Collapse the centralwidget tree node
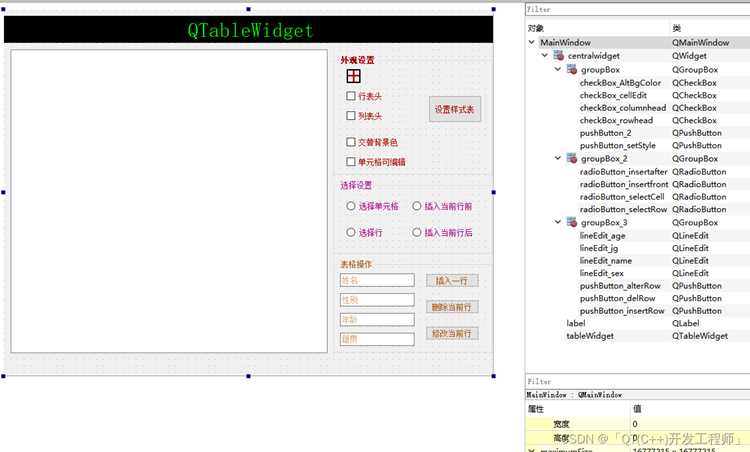Image resolution: width=750 pixels, height=452 pixels. click(x=545, y=55)
